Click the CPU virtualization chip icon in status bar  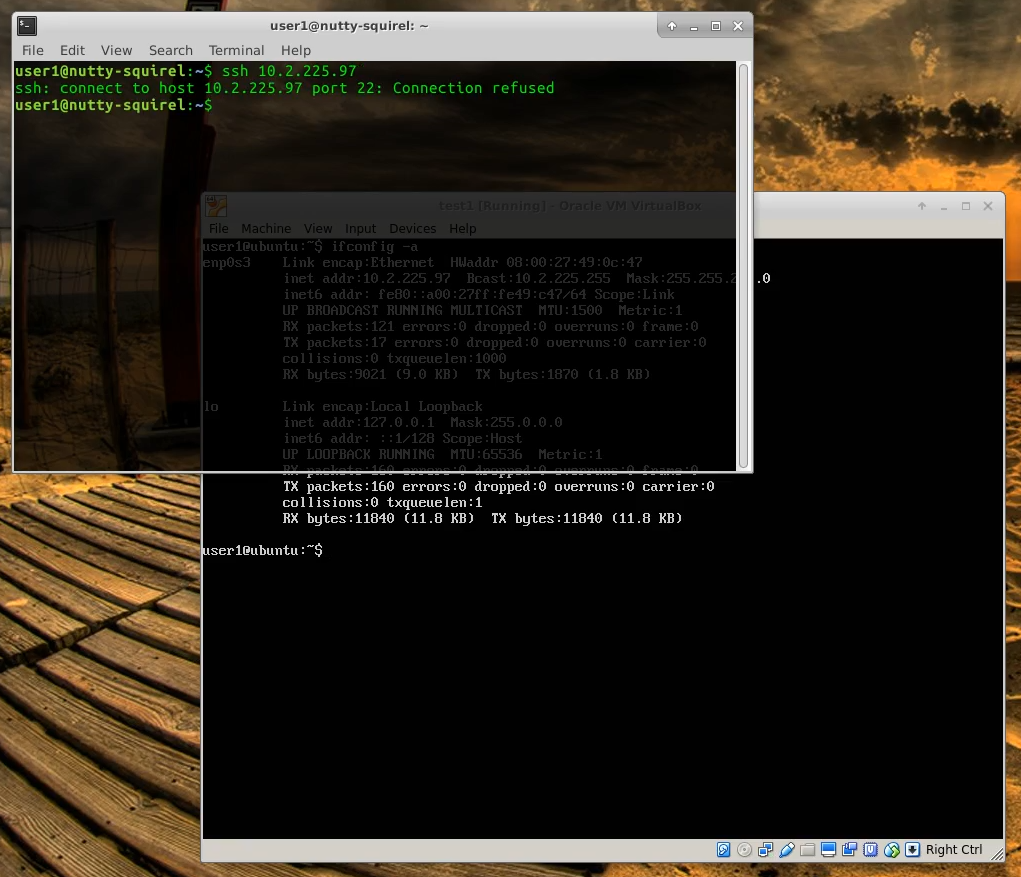click(871, 850)
